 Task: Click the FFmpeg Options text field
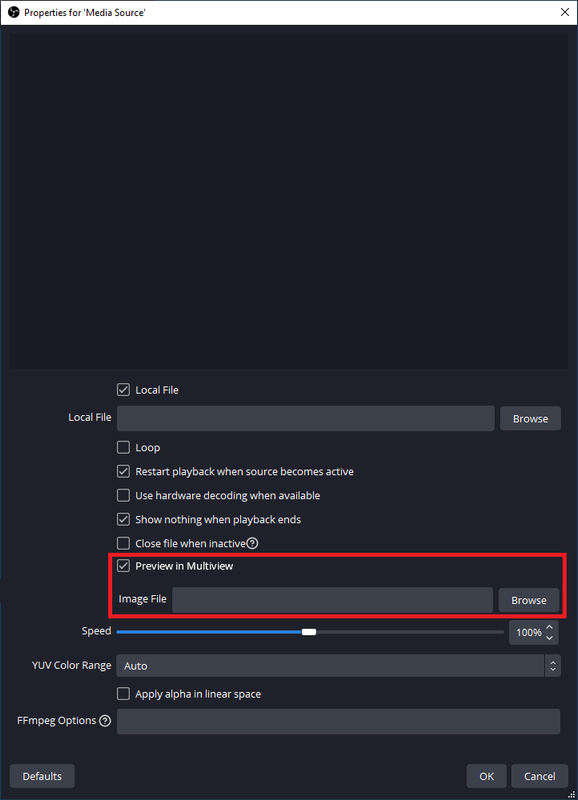coord(338,721)
